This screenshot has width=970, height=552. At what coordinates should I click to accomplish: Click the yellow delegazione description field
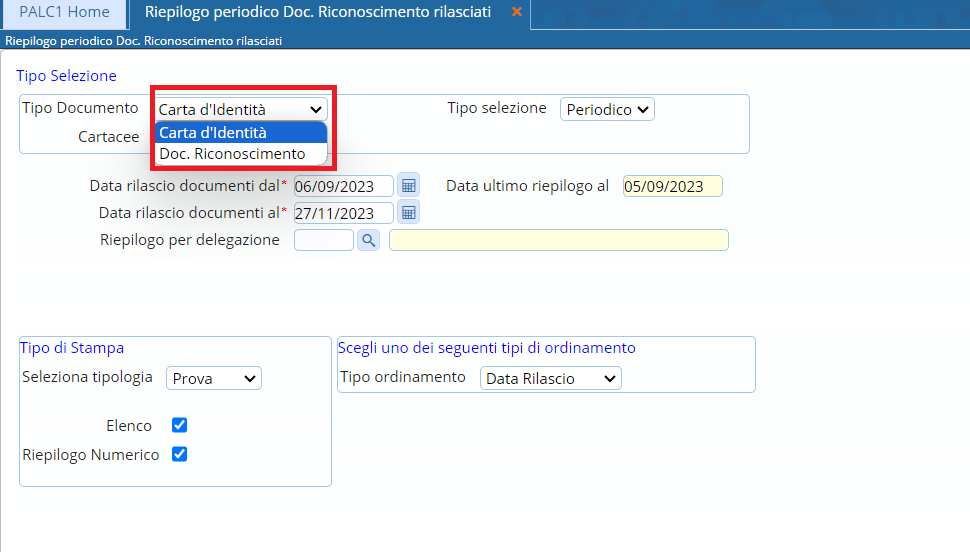tap(558, 240)
